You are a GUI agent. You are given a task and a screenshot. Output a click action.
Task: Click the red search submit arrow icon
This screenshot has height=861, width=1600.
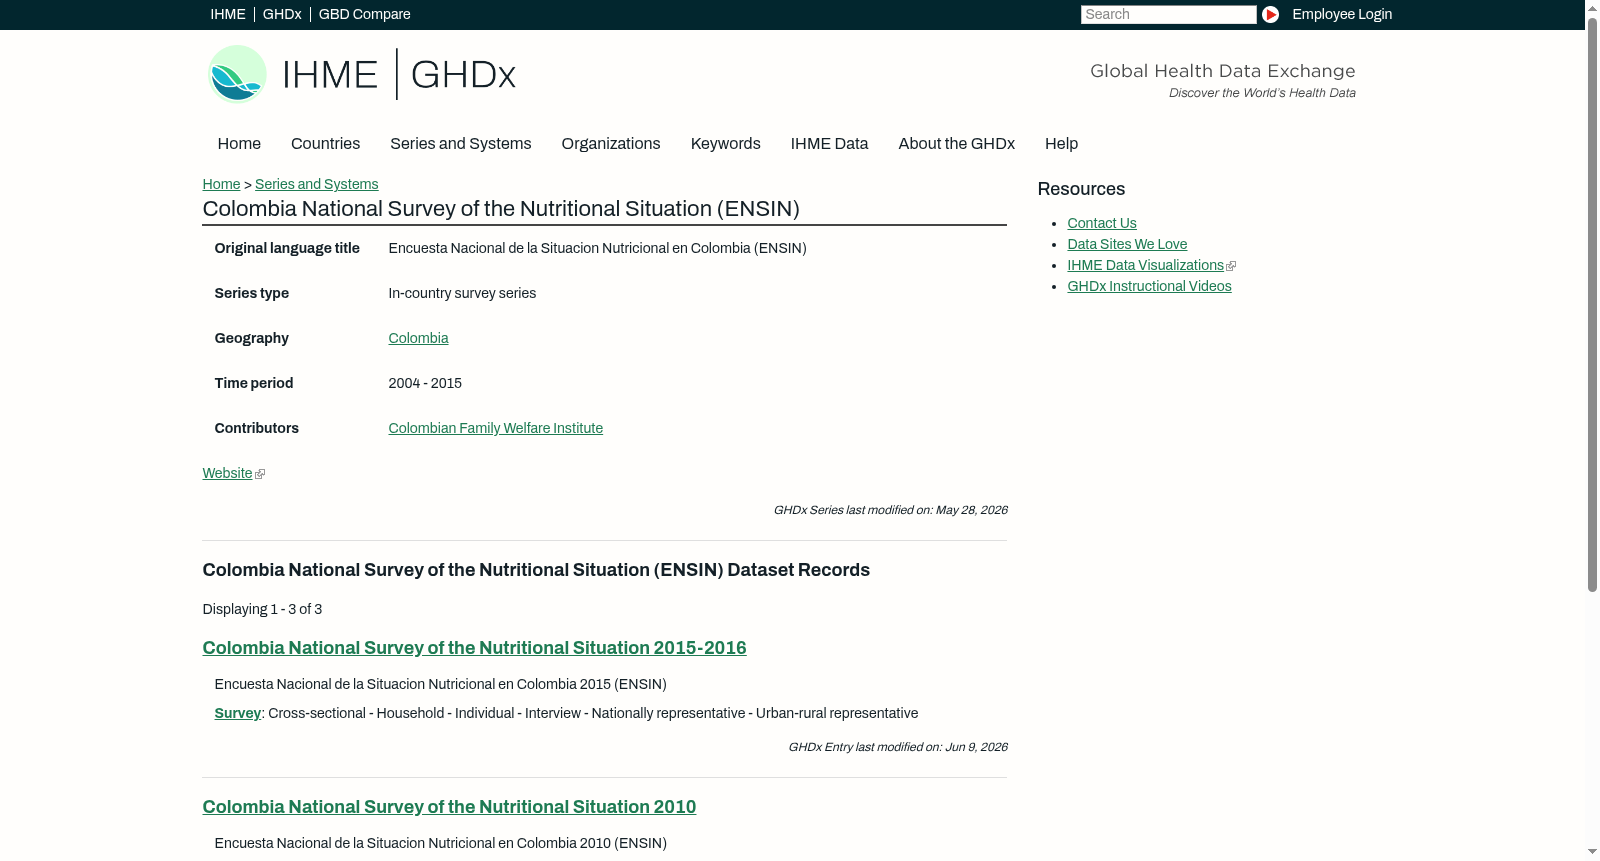pyautogui.click(x=1270, y=14)
